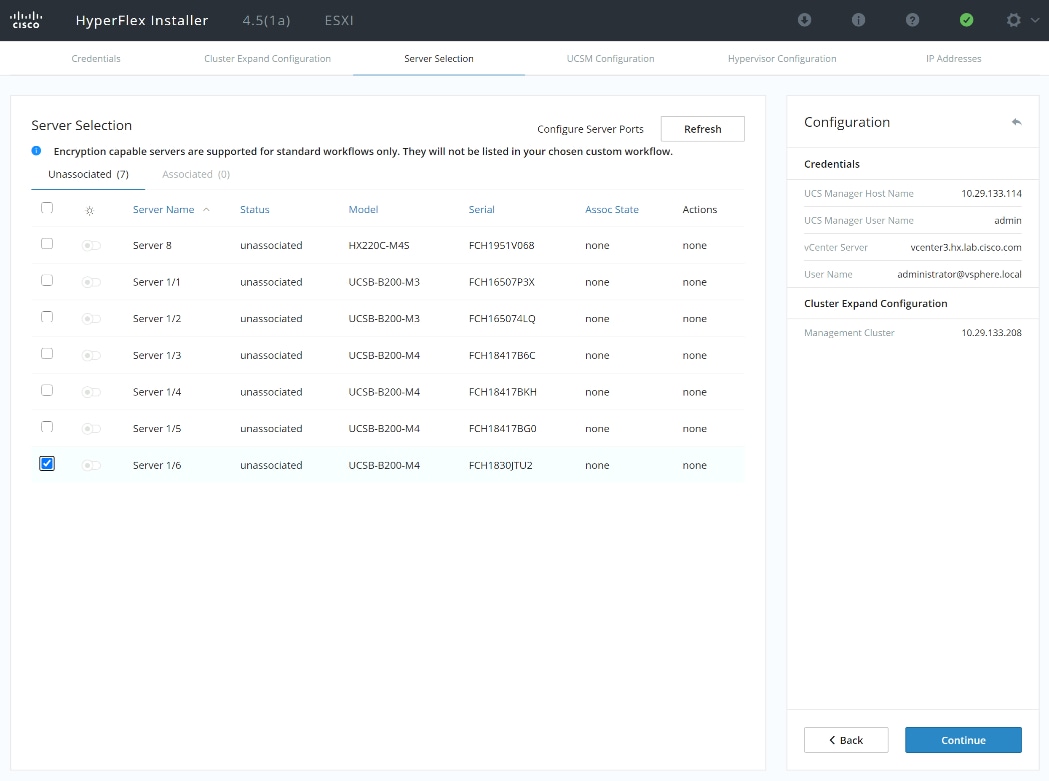Open the info icon in the header
The image size is (1049, 781).
point(858,20)
